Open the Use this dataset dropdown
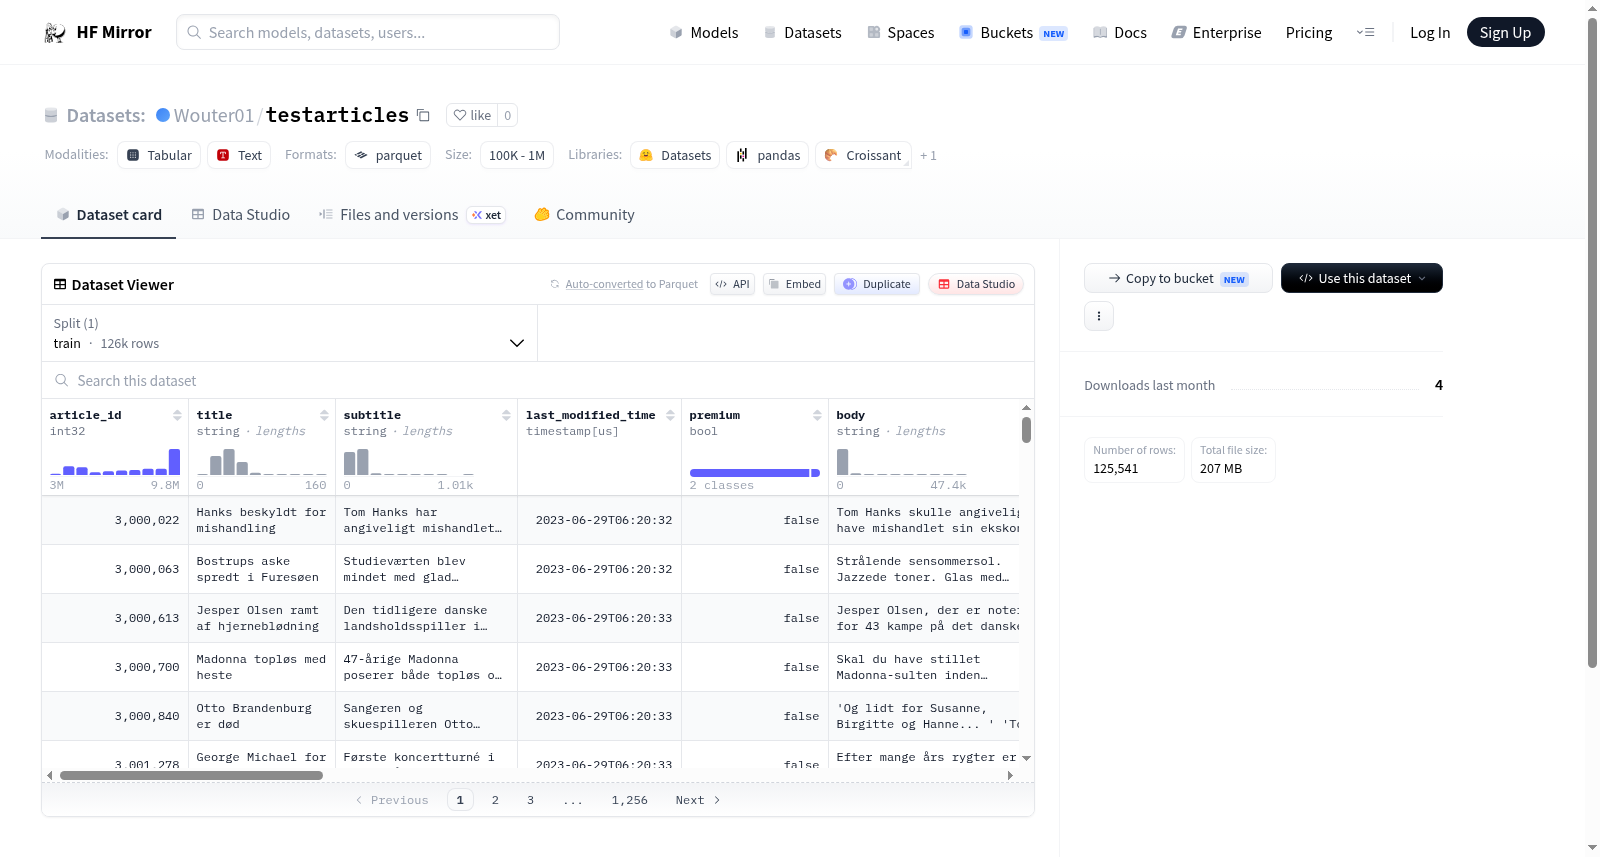 coord(1361,278)
